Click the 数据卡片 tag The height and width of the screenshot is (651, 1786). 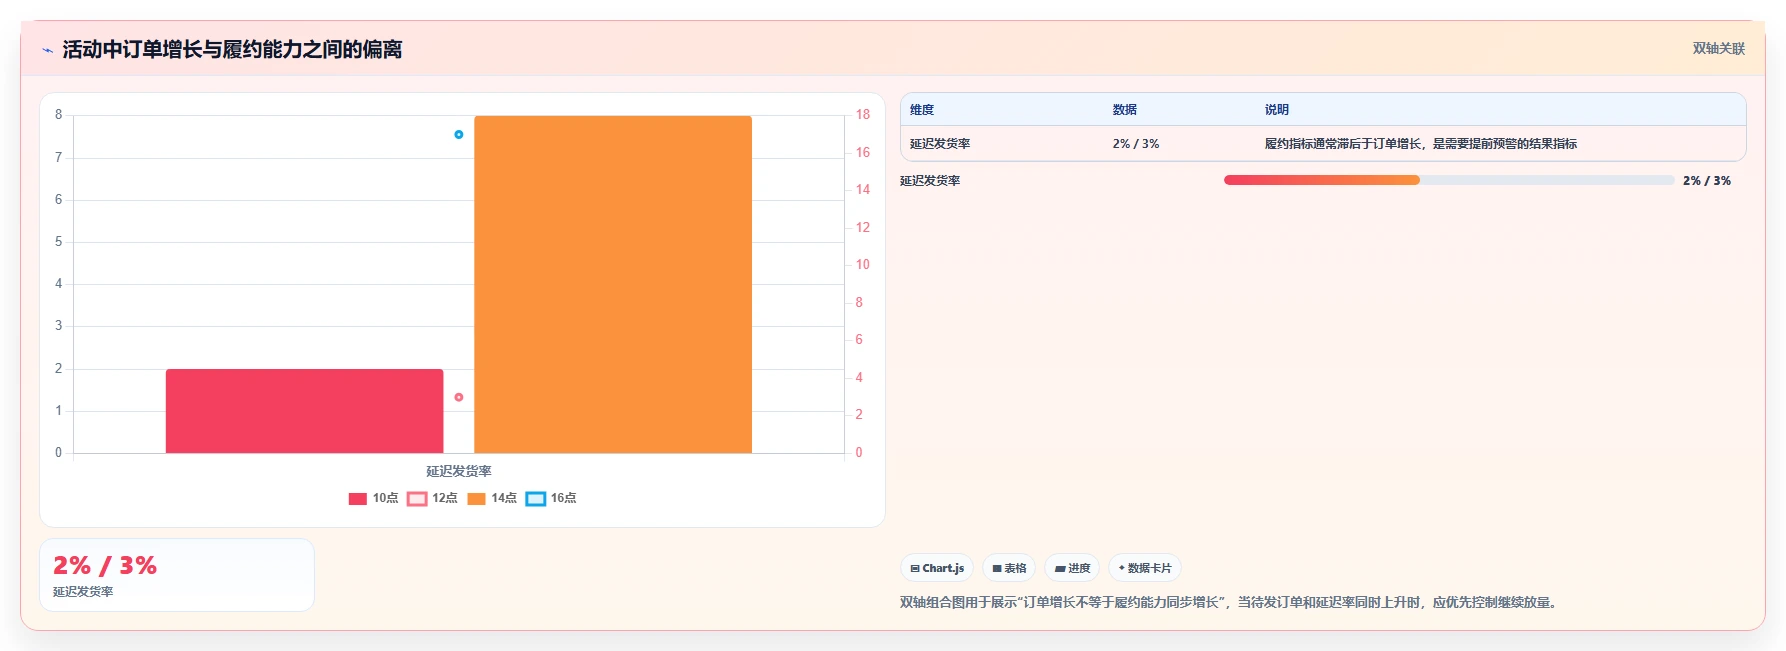(x=1145, y=568)
